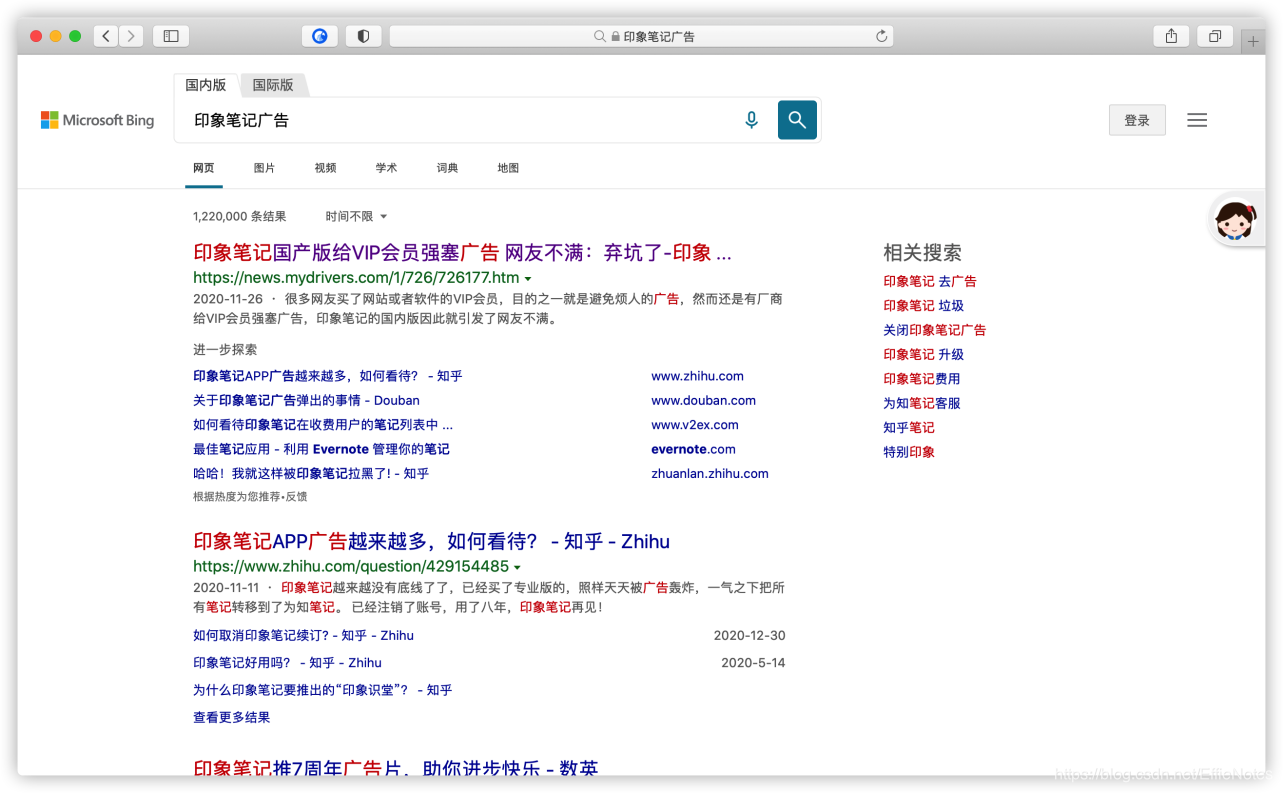Related search 特别印象
Image resolution: width=1283 pixels, height=793 pixels.
pos(909,452)
